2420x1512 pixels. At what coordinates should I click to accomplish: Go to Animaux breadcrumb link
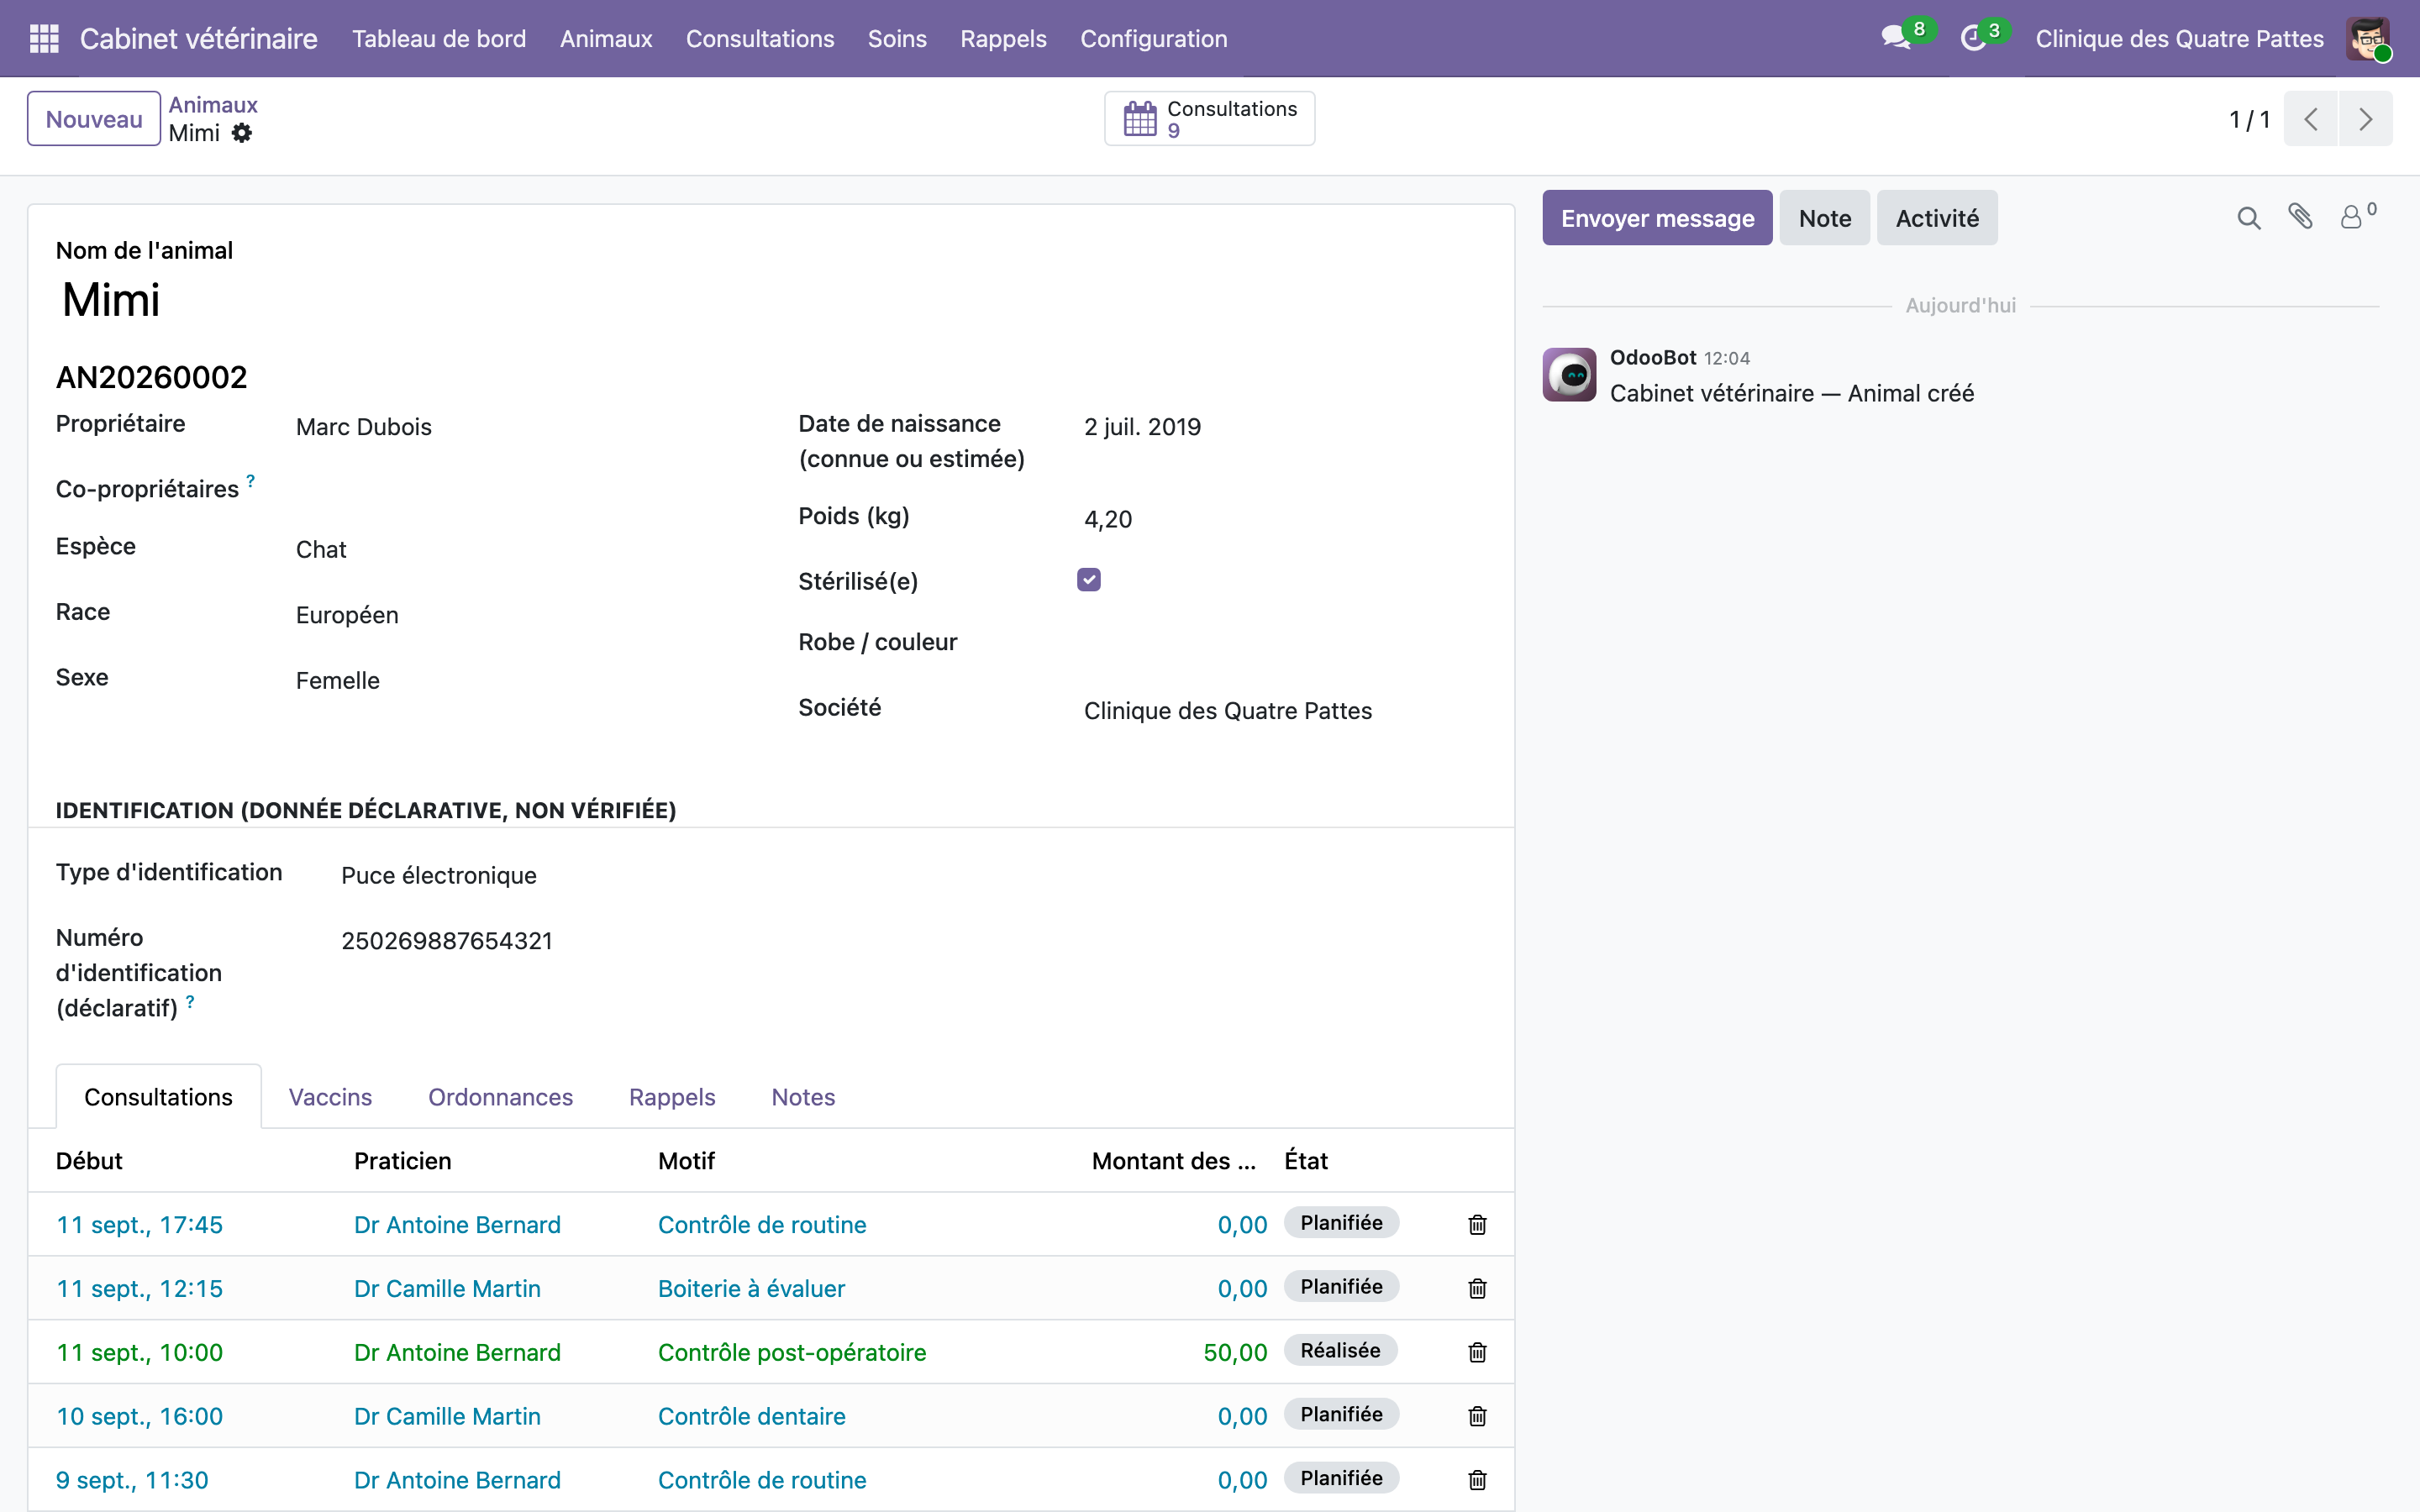(213, 105)
